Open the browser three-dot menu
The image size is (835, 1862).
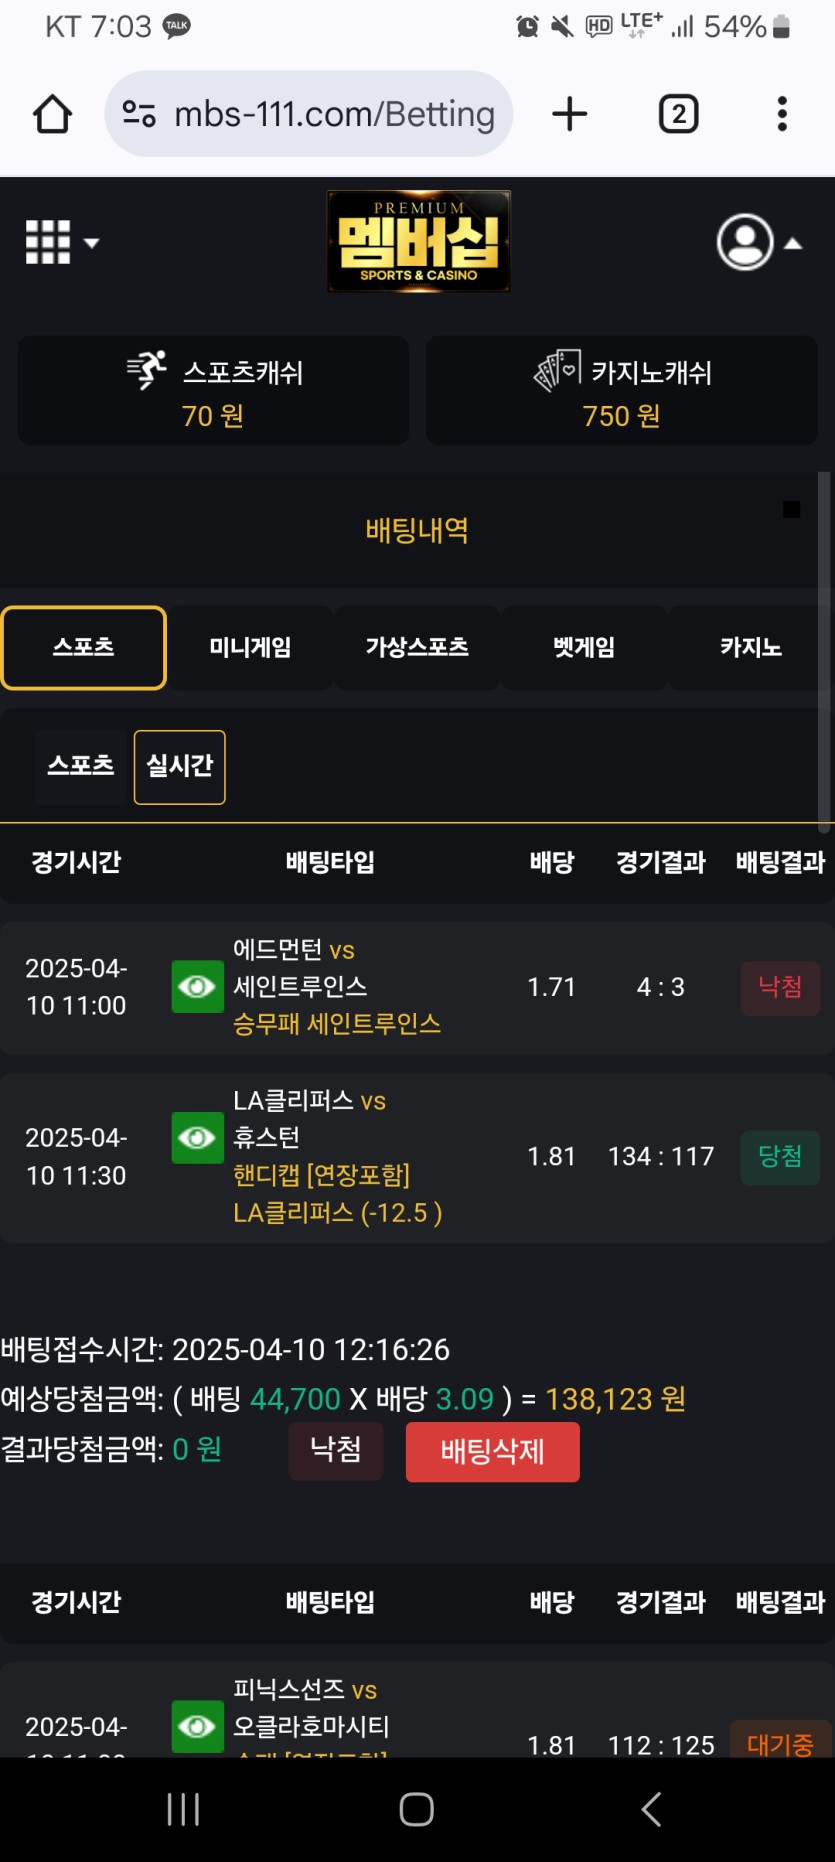(782, 114)
